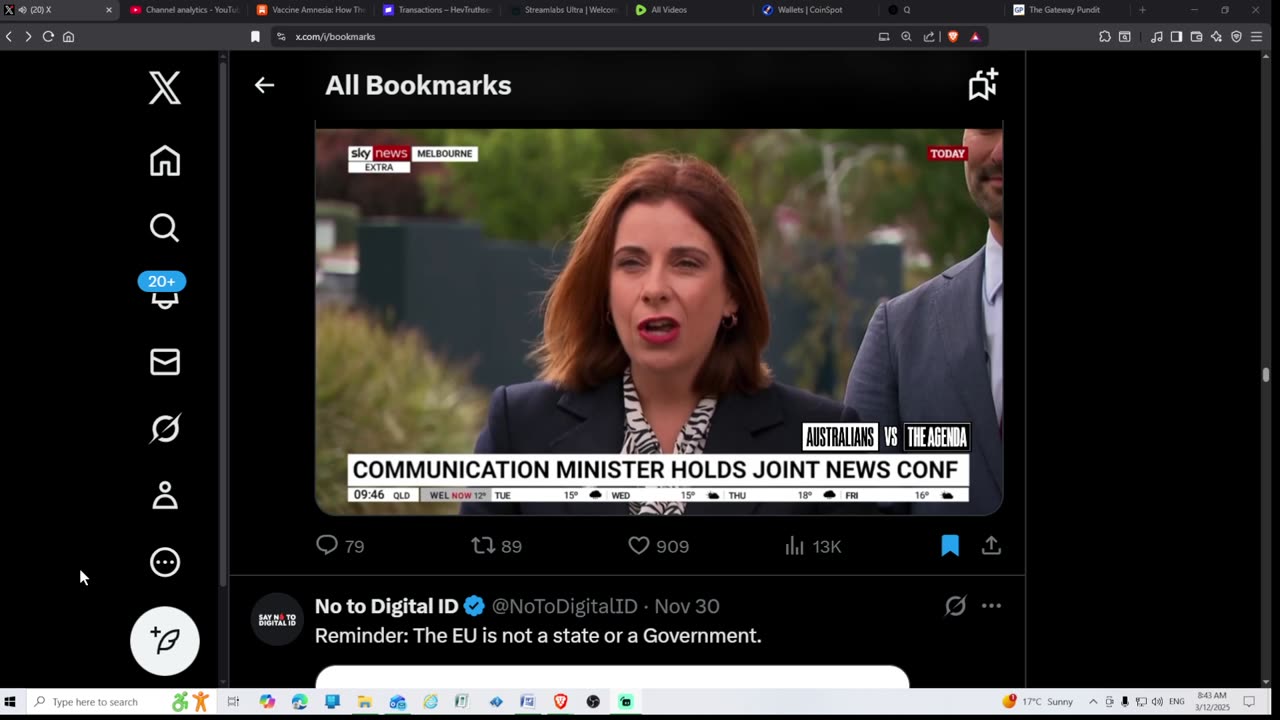Open Notifications bell with 20+ badge

tap(163, 292)
